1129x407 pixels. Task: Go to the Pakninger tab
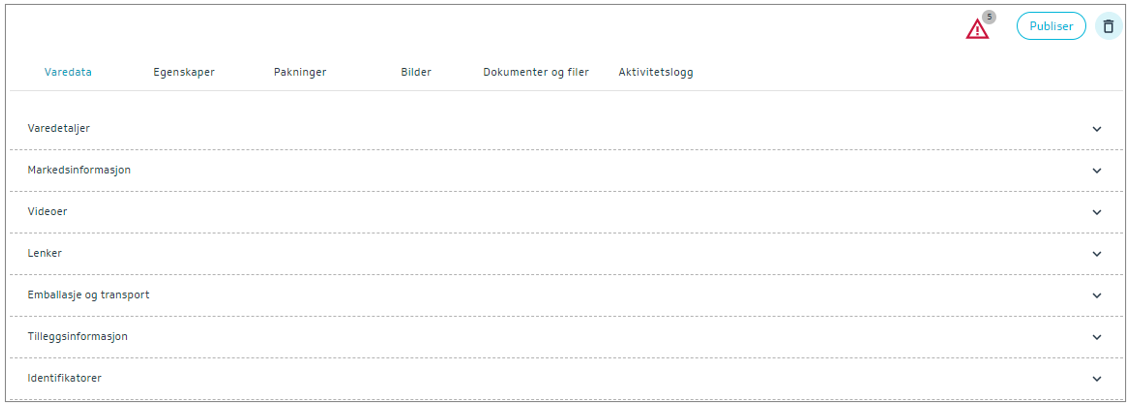(300, 72)
